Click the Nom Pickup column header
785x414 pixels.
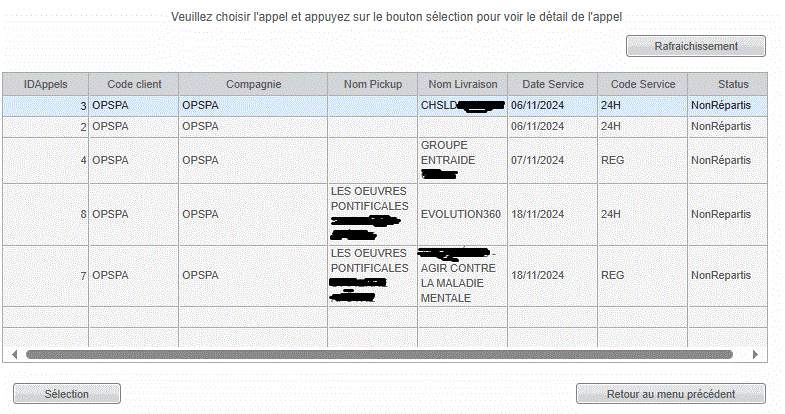click(372, 84)
